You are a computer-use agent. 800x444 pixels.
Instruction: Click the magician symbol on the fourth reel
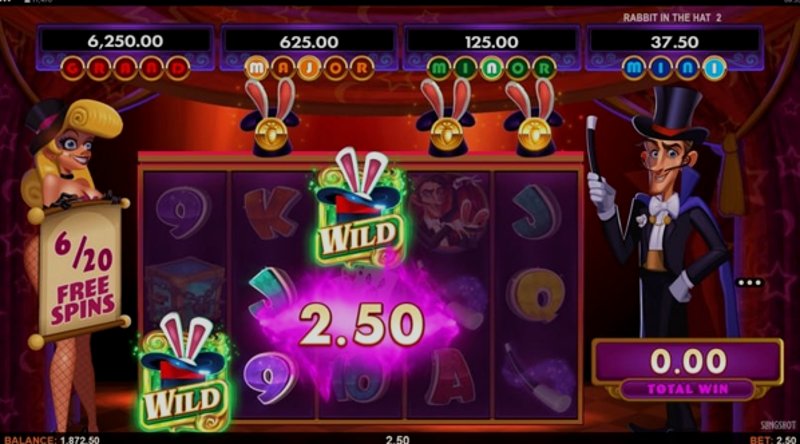coord(449,212)
